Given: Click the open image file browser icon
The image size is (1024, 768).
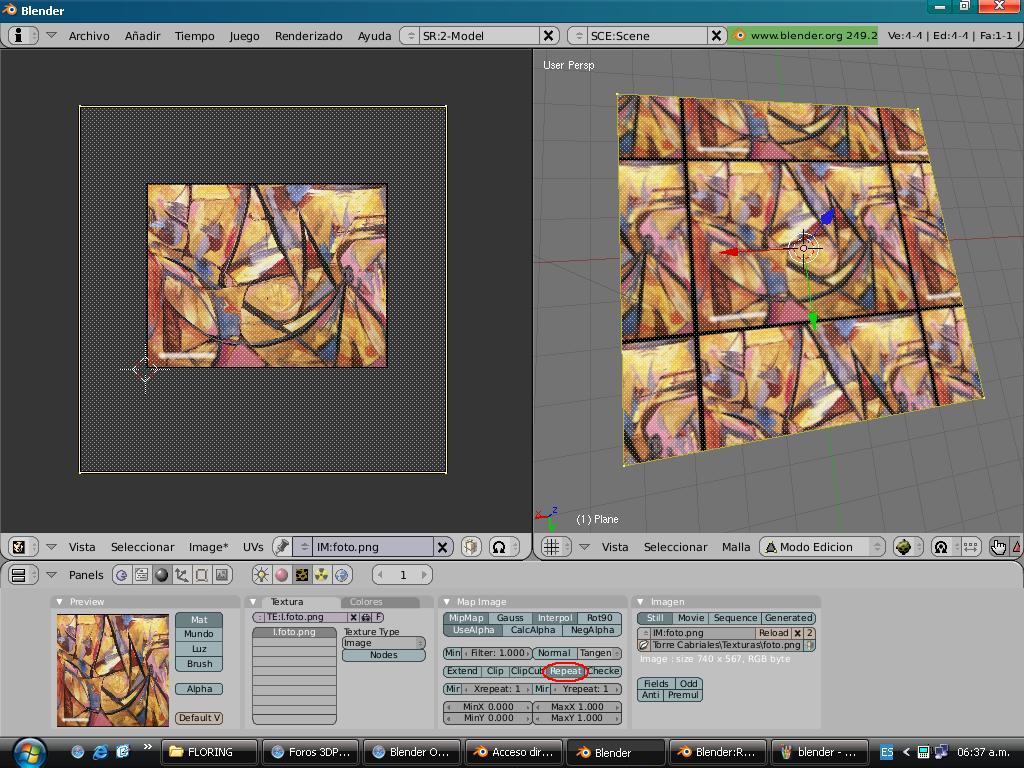Looking at the screenshot, I should point(644,645).
